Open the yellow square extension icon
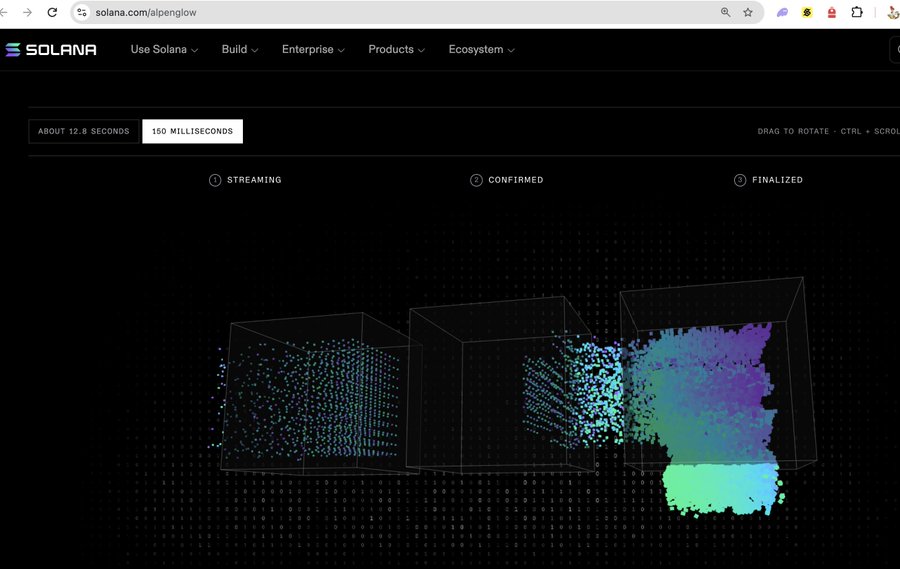This screenshot has width=900, height=569. pyautogui.click(x=807, y=12)
